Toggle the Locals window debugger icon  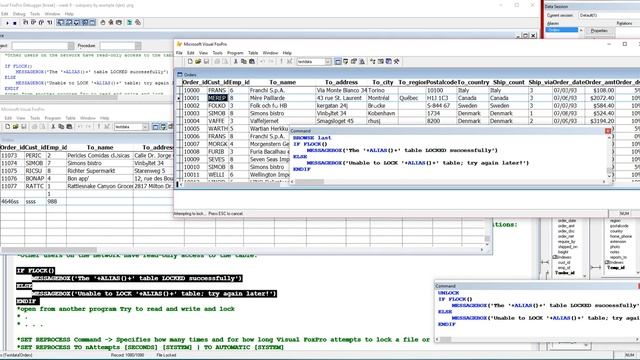76,23
